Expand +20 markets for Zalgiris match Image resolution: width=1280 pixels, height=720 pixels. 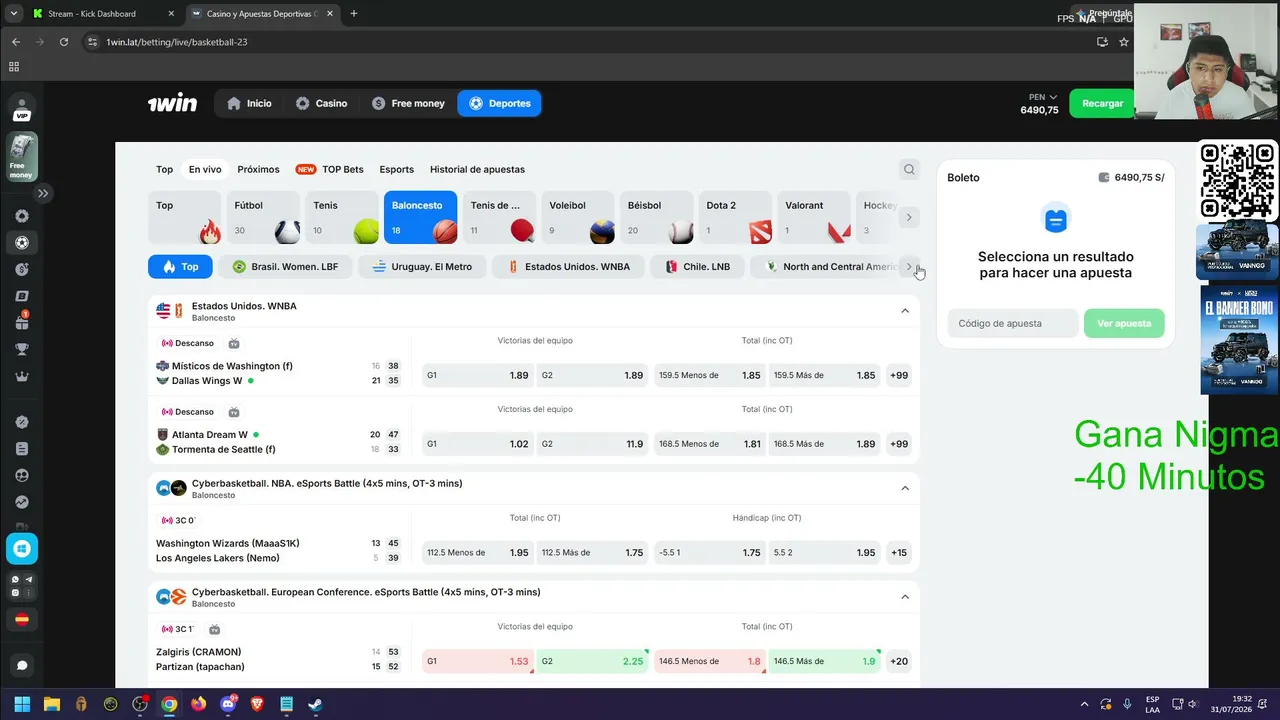pyautogui.click(x=899, y=661)
